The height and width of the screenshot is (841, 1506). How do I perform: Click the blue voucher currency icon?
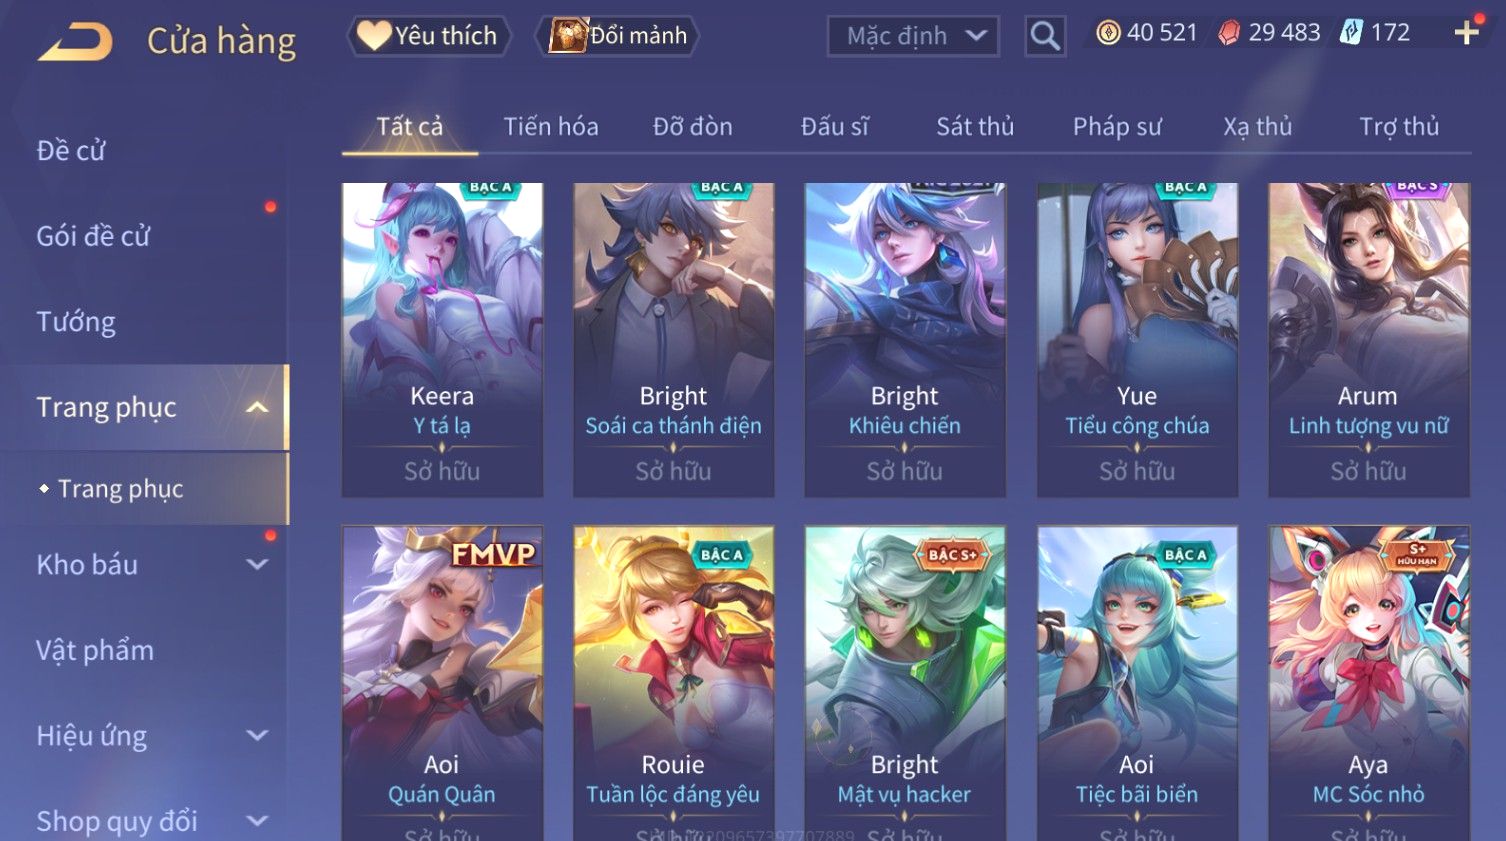coord(1351,33)
